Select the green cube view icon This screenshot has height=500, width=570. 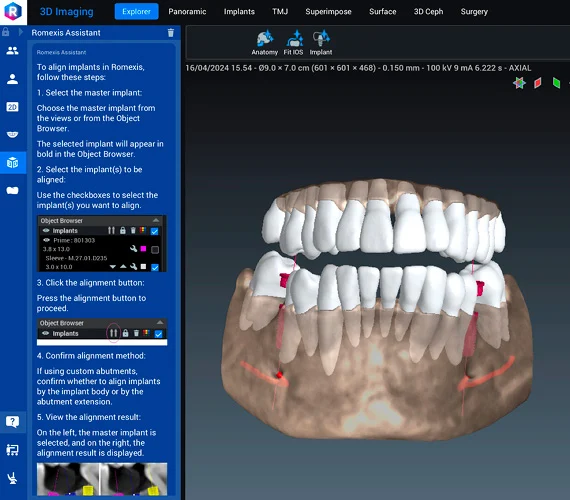coord(556,83)
